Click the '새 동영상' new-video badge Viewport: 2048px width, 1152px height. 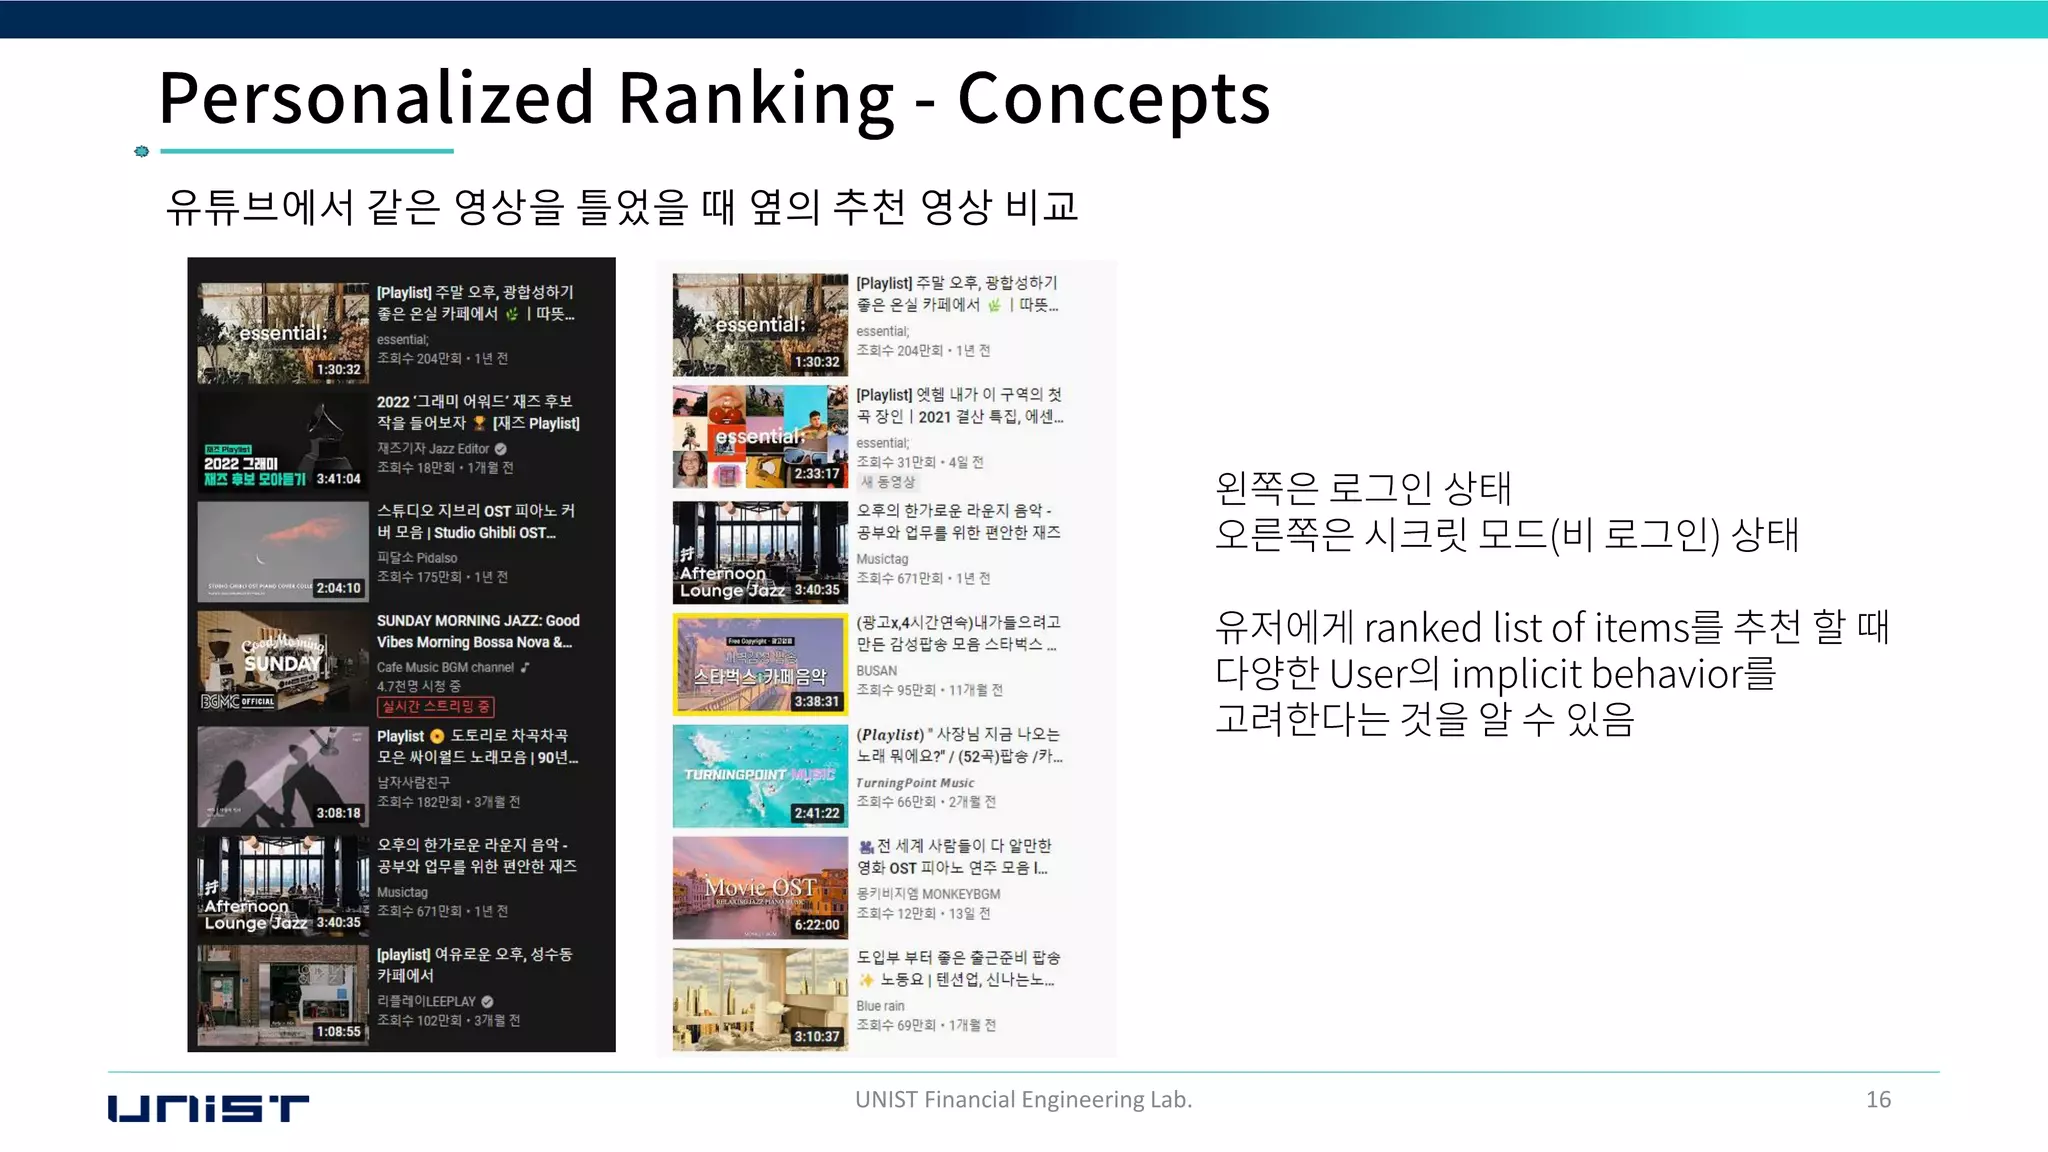(888, 482)
